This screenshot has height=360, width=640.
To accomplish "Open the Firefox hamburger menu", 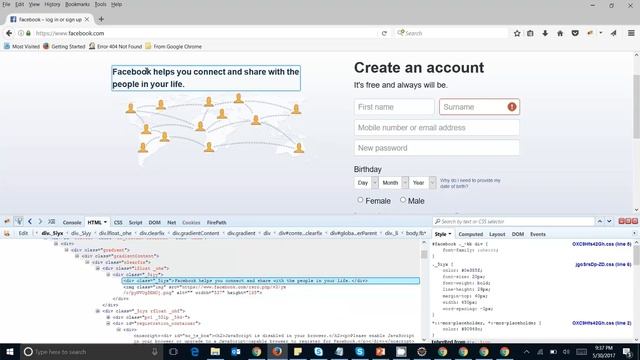I will pos(631,33).
